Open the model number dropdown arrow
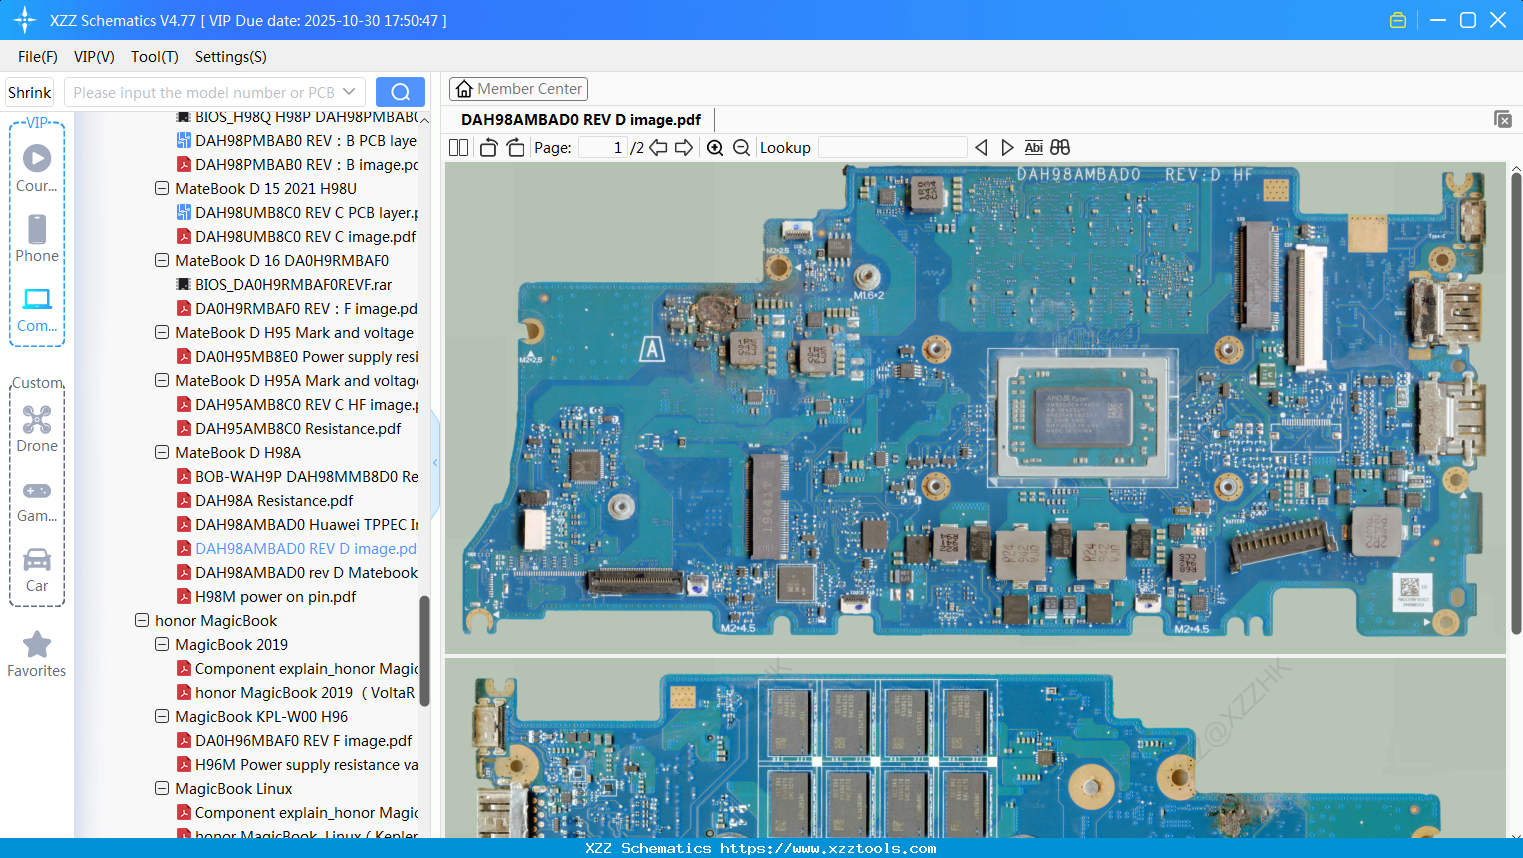The image size is (1523, 858). point(349,92)
